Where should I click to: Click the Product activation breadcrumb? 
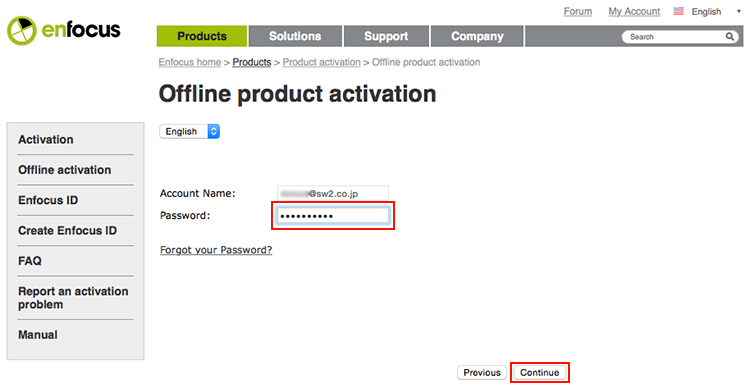(321, 62)
